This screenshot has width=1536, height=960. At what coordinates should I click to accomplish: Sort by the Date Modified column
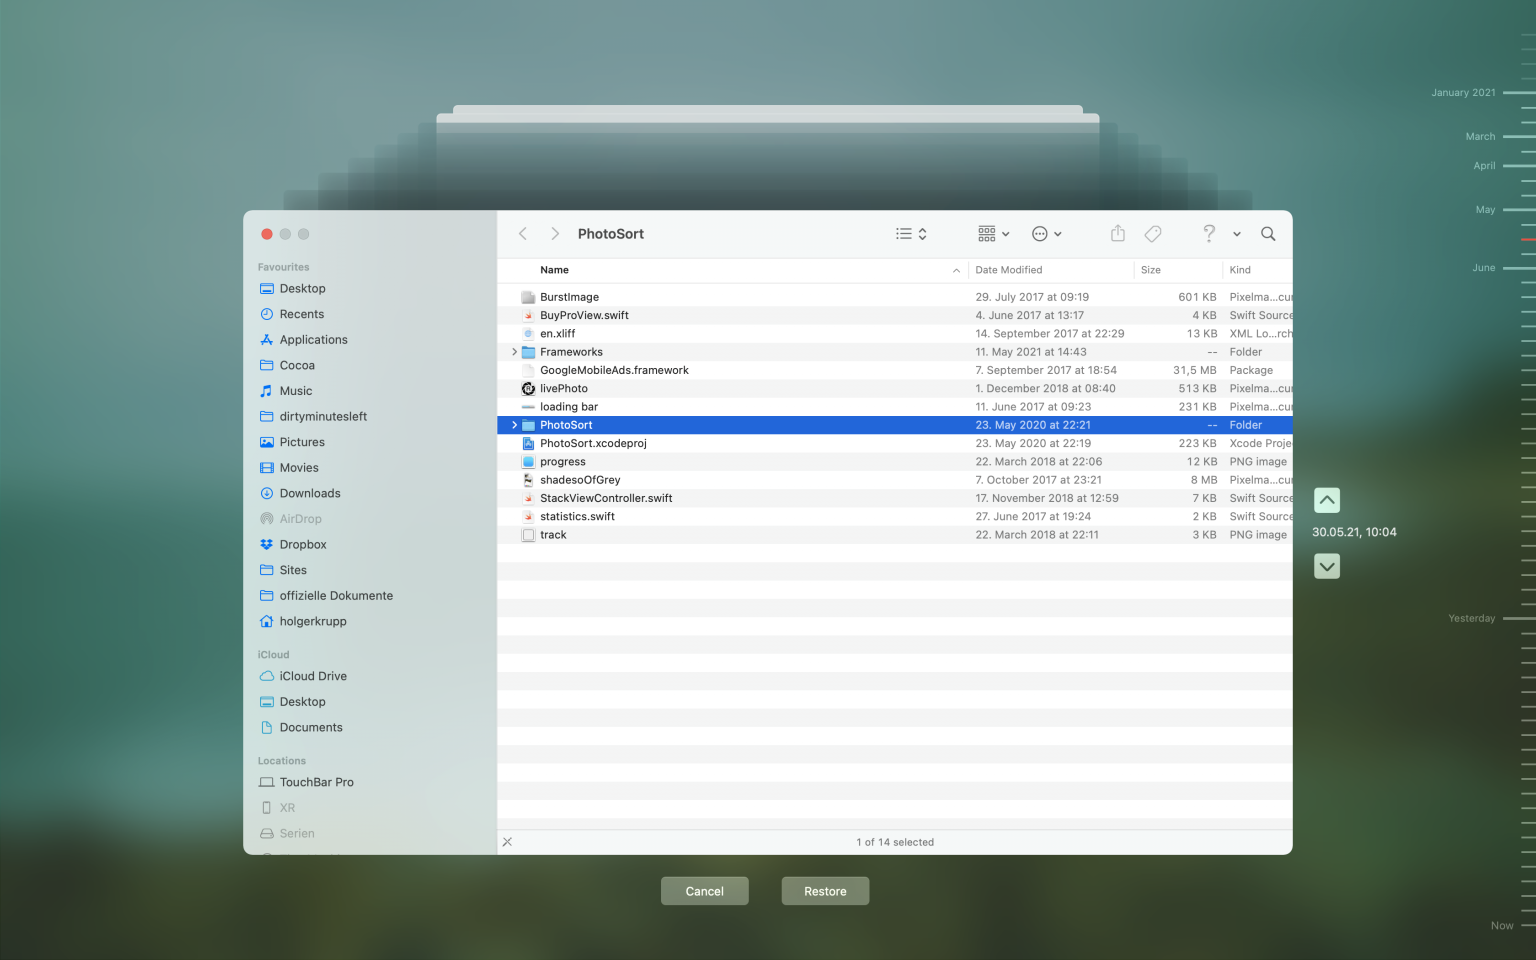pyautogui.click(x=1009, y=270)
